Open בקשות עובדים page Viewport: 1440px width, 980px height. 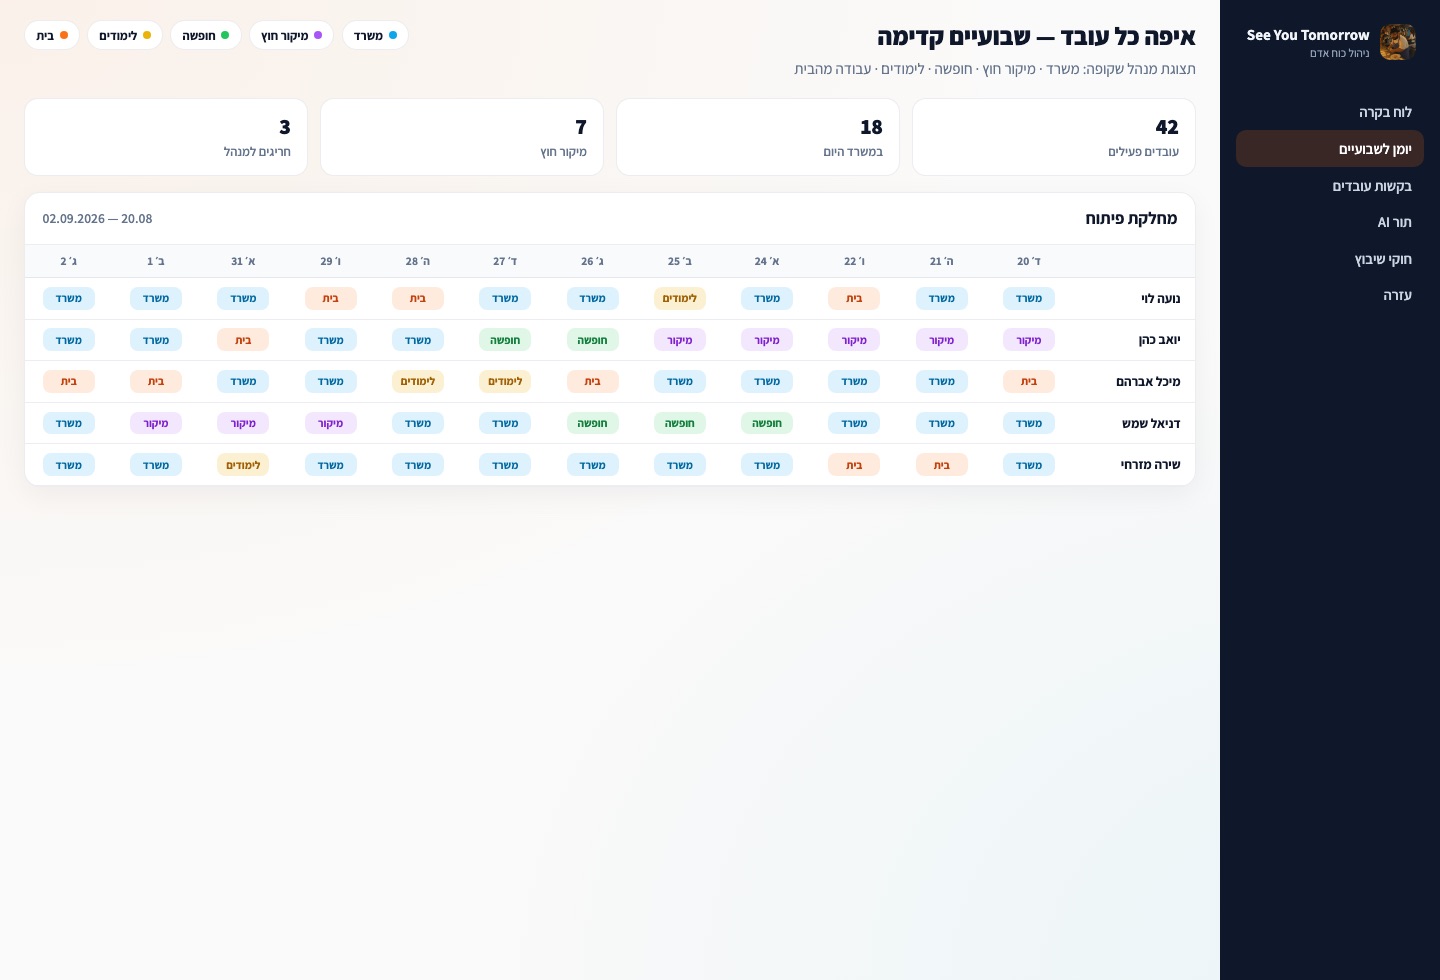pos(1330,186)
